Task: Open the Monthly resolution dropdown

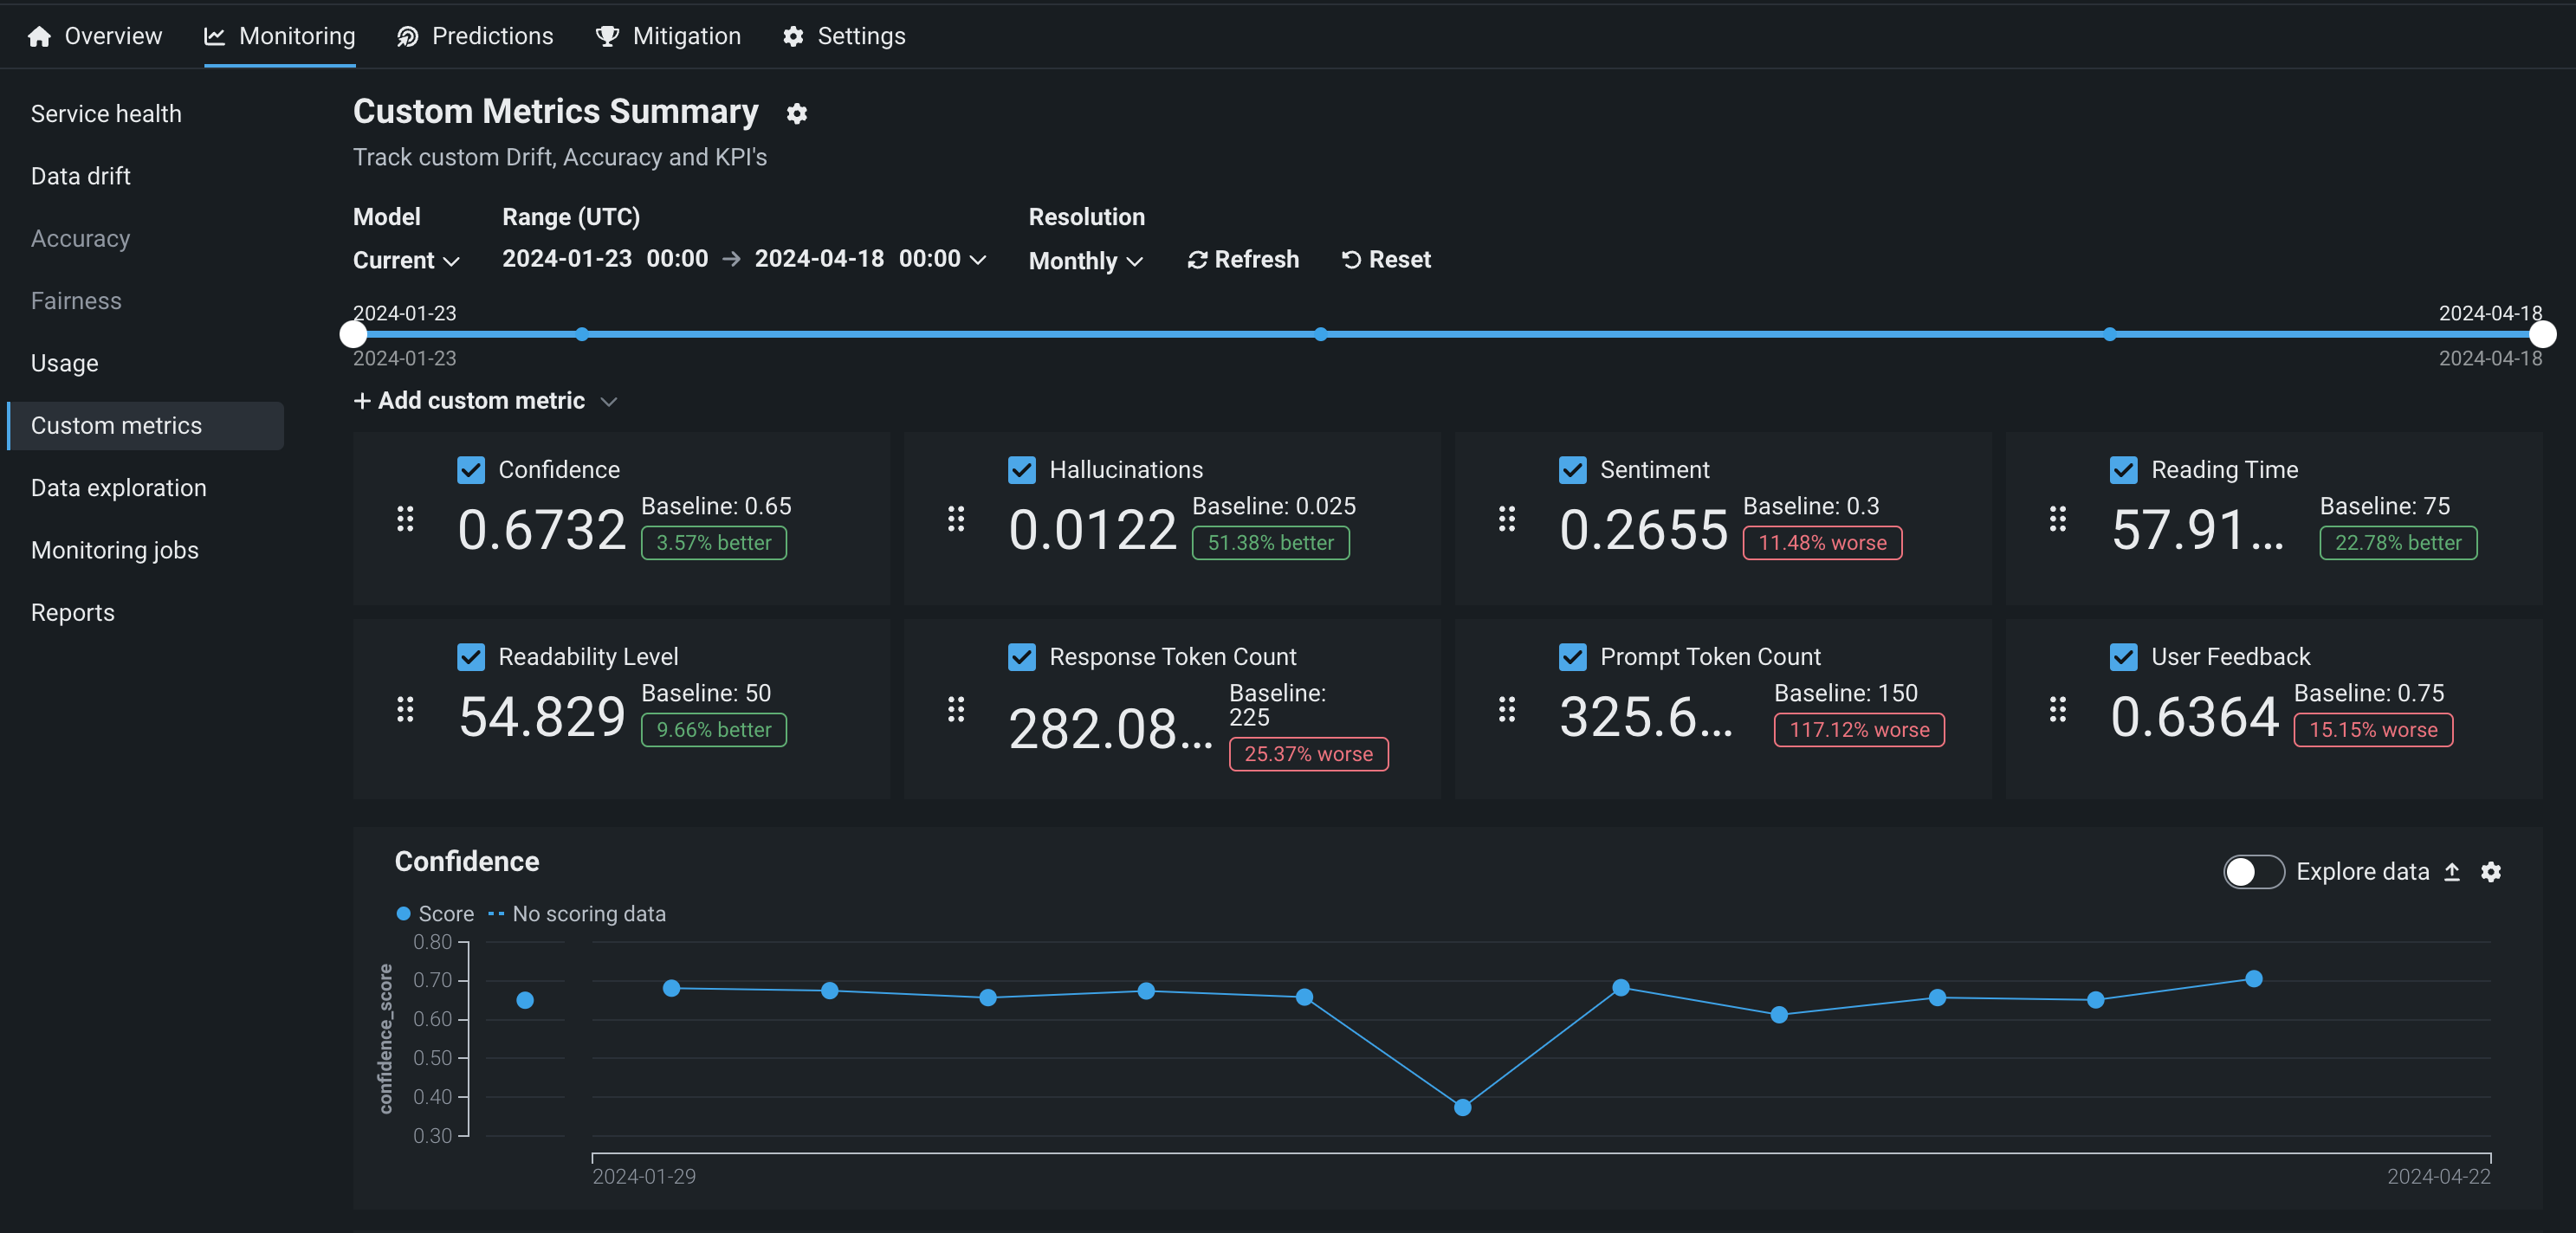Action: click(1085, 261)
